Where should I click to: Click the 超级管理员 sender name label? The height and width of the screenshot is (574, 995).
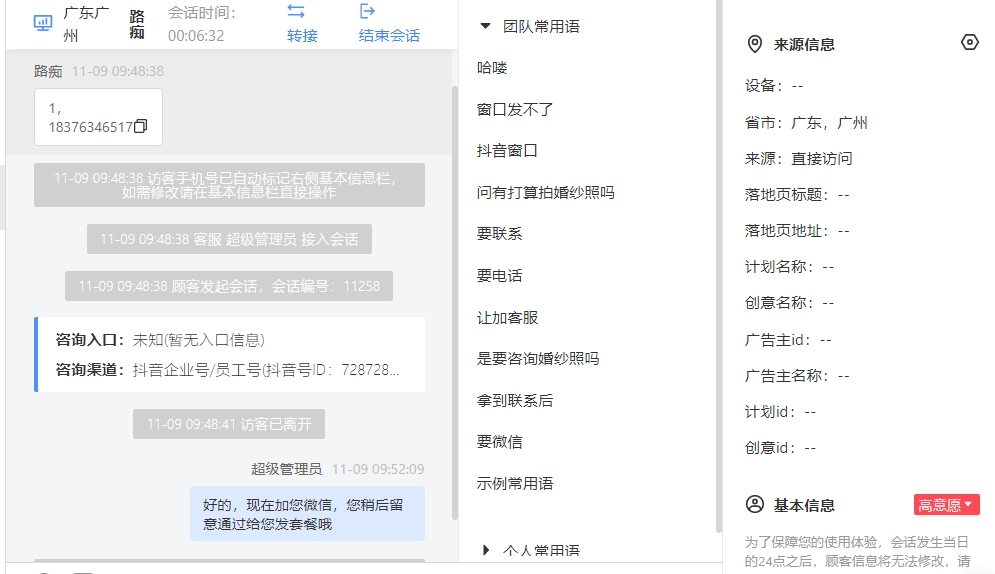[x=286, y=469]
